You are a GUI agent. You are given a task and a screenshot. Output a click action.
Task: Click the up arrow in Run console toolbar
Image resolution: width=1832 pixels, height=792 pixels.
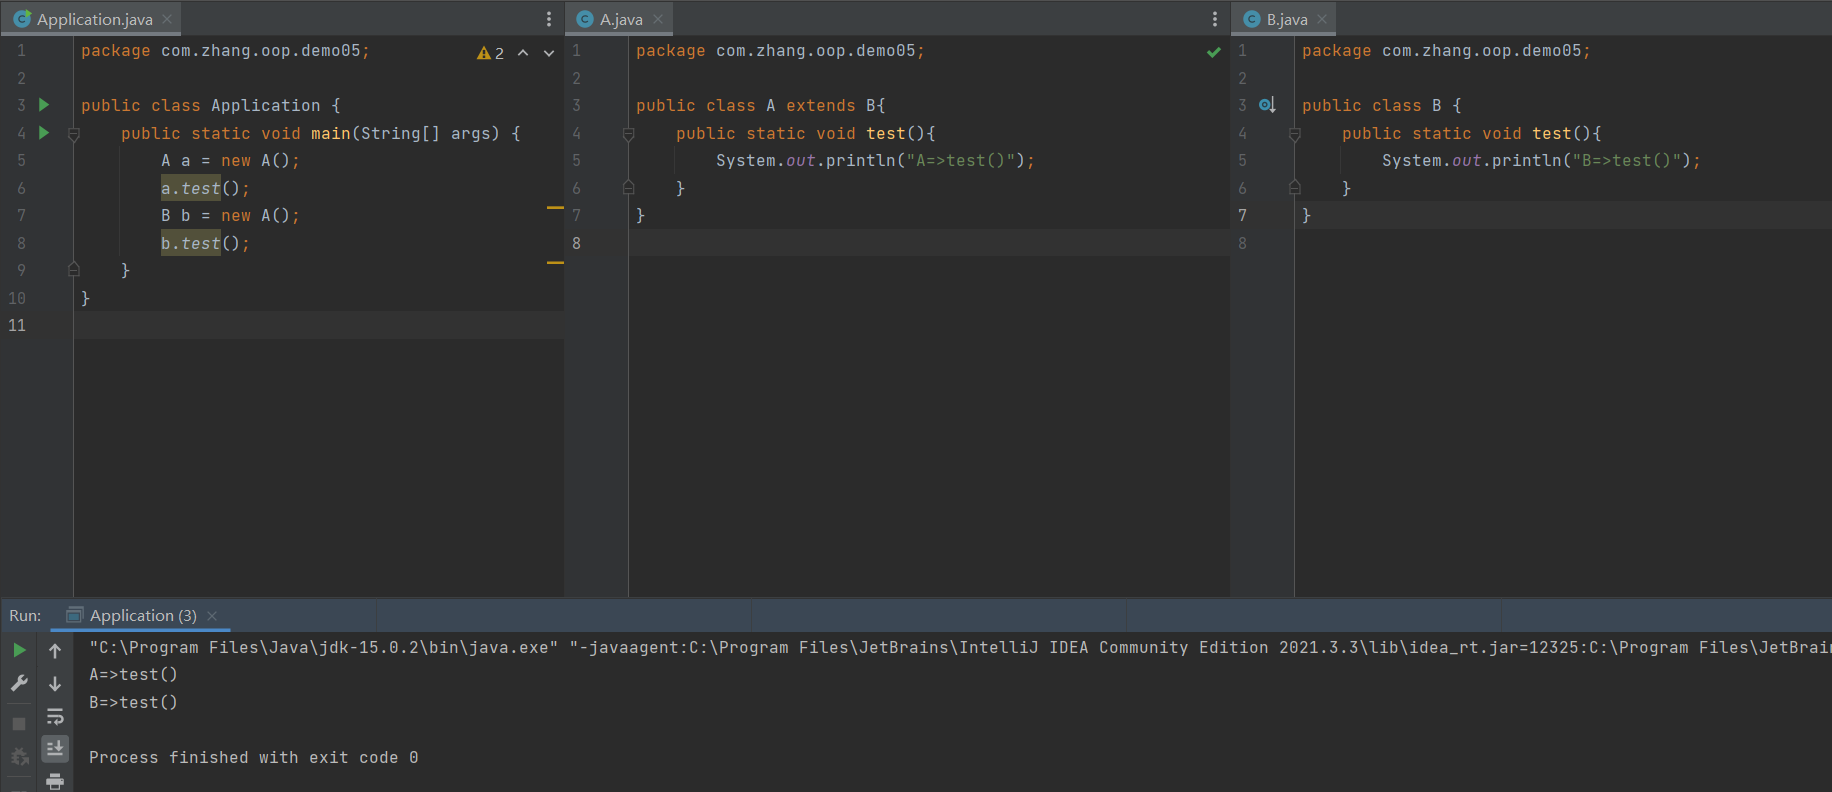click(55, 651)
